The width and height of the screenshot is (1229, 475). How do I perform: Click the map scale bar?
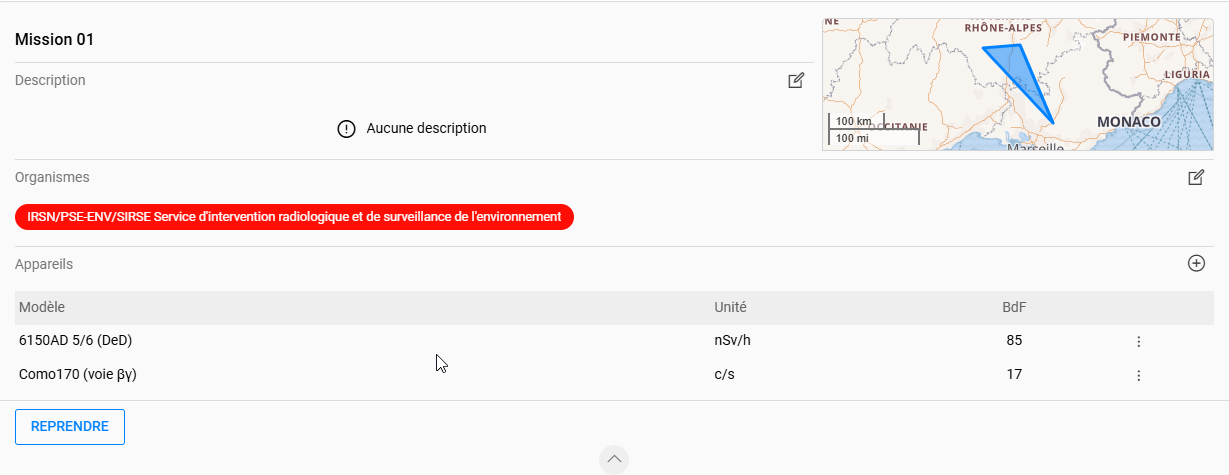point(872,130)
